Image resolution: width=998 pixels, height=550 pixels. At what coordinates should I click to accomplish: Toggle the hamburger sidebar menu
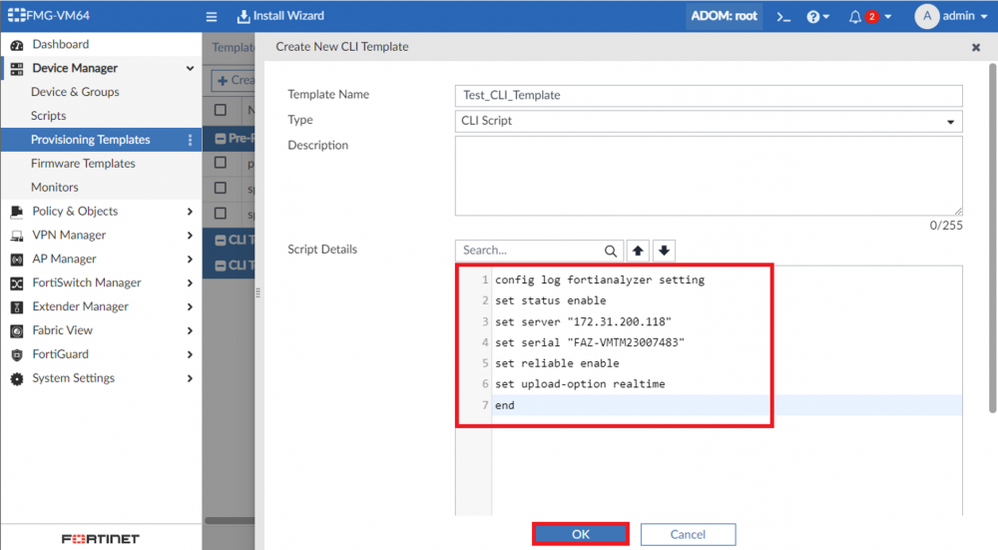pyautogui.click(x=211, y=17)
